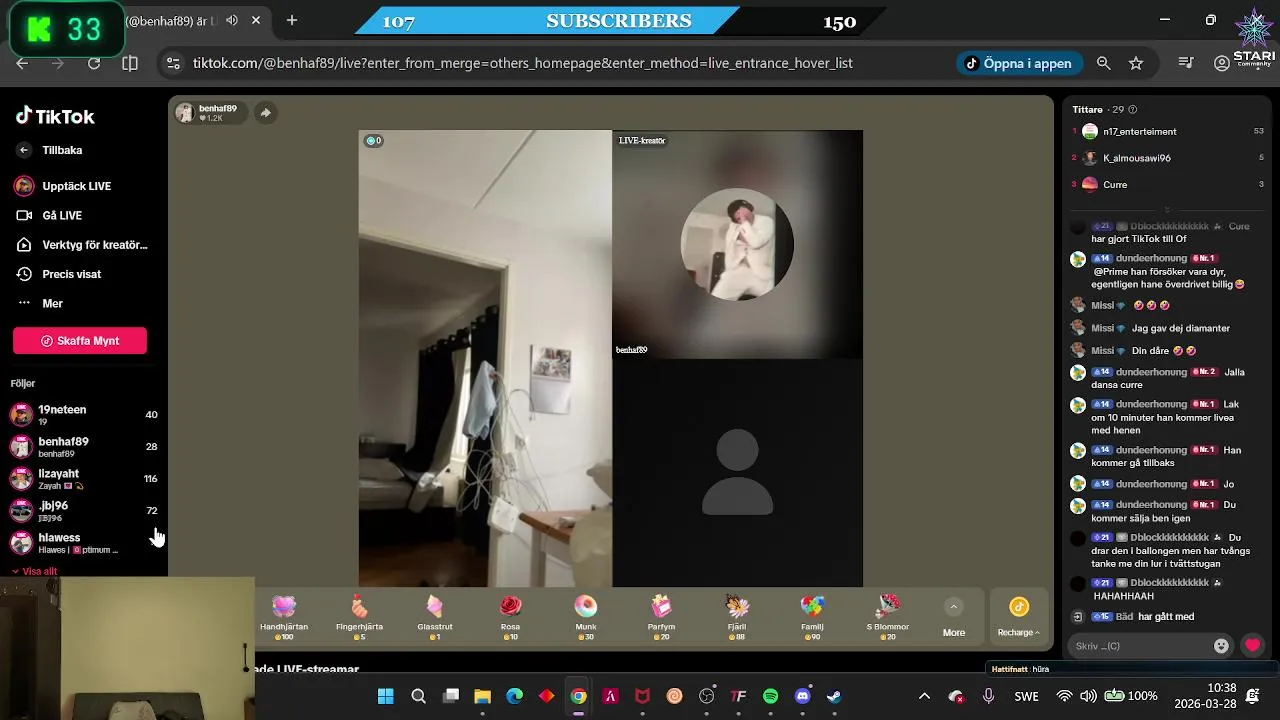Open Verktyg för kreatörer menu item

pyautogui.click(x=82, y=245)
